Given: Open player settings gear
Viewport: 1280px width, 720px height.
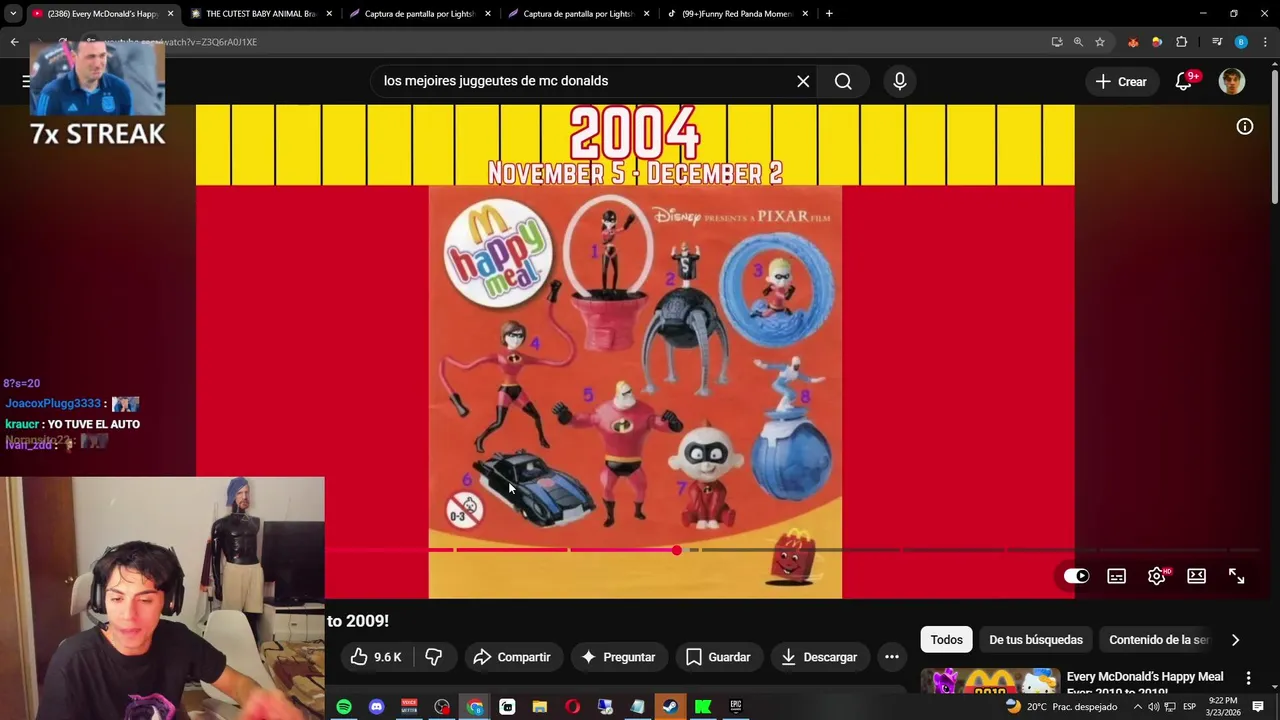Looking at the screenshot, I should point(1157,576).
